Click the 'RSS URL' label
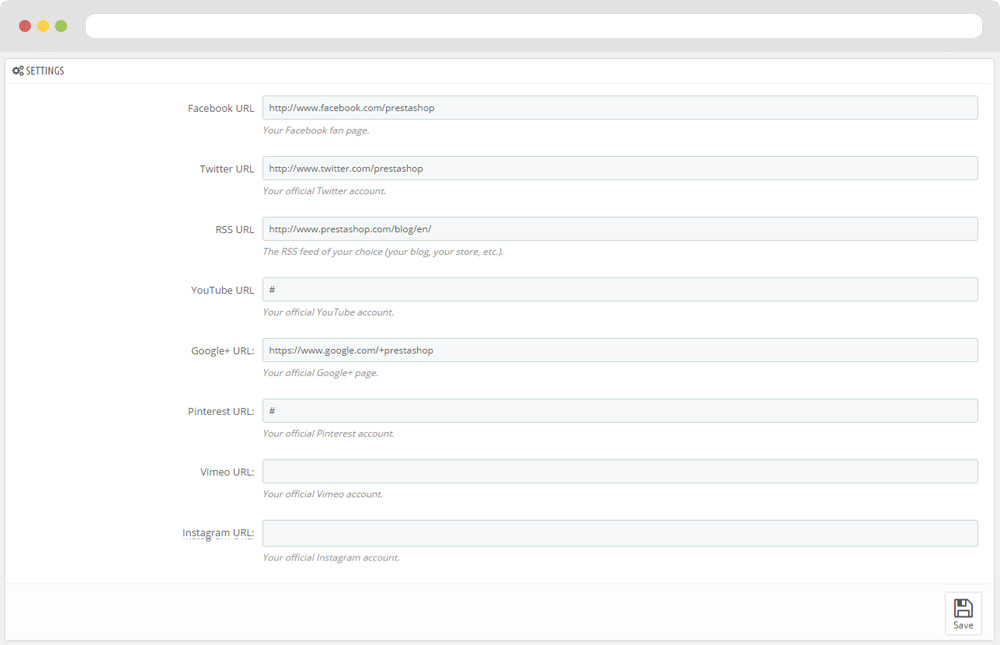Image resolution: width=1000 pixels, height=645 pixels. tap(235, 230)
